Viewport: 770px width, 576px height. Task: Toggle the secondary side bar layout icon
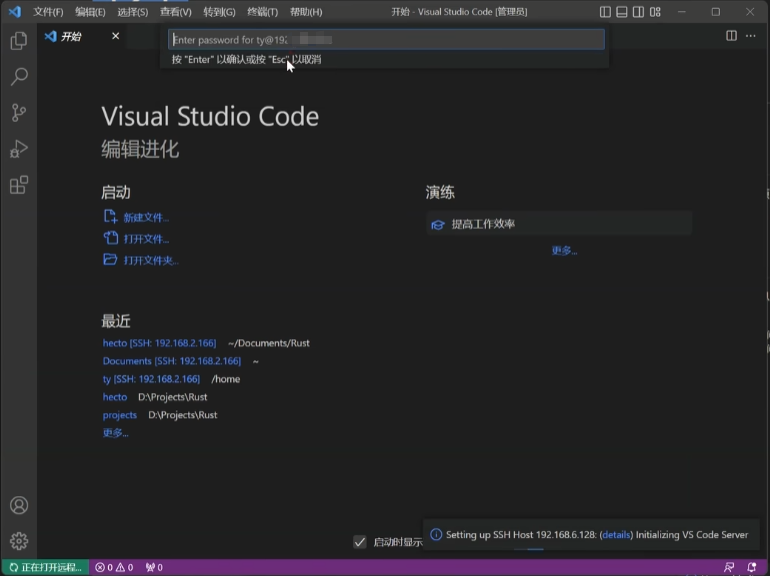tap(638, 12)
